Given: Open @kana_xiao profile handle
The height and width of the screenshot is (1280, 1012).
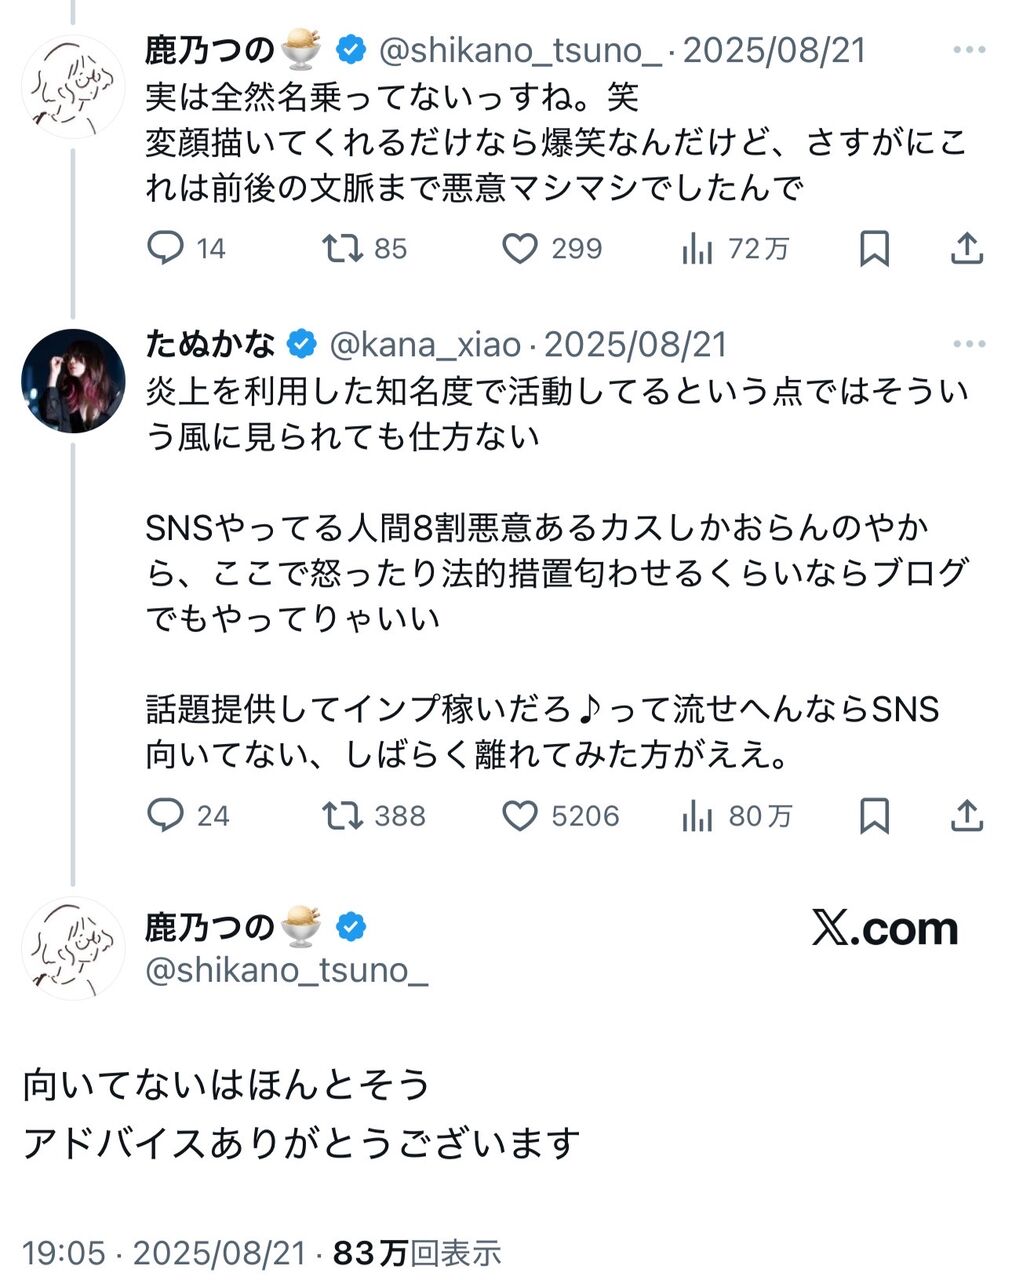Looking at the screenshot, I should (425, 345).
